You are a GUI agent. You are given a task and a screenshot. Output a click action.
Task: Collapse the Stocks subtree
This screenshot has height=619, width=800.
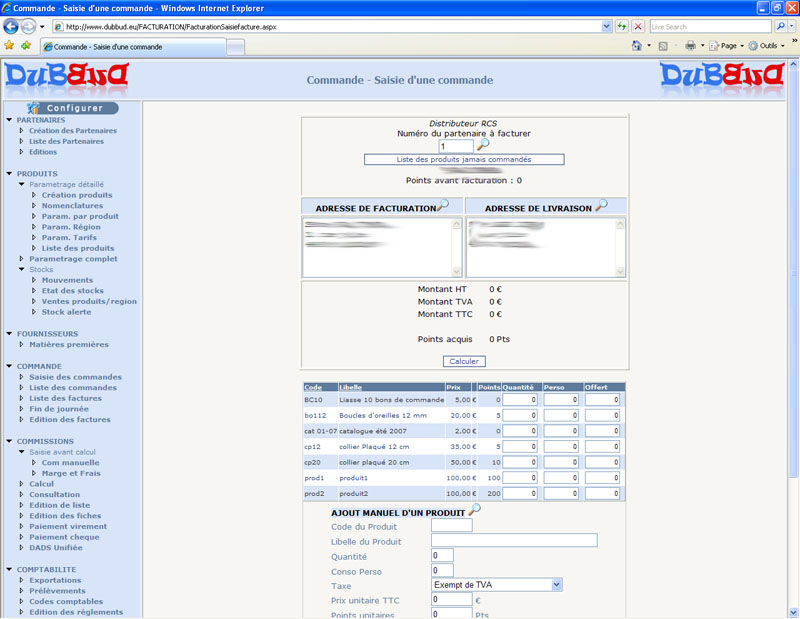pyautogui.click(x=21, y=269)
